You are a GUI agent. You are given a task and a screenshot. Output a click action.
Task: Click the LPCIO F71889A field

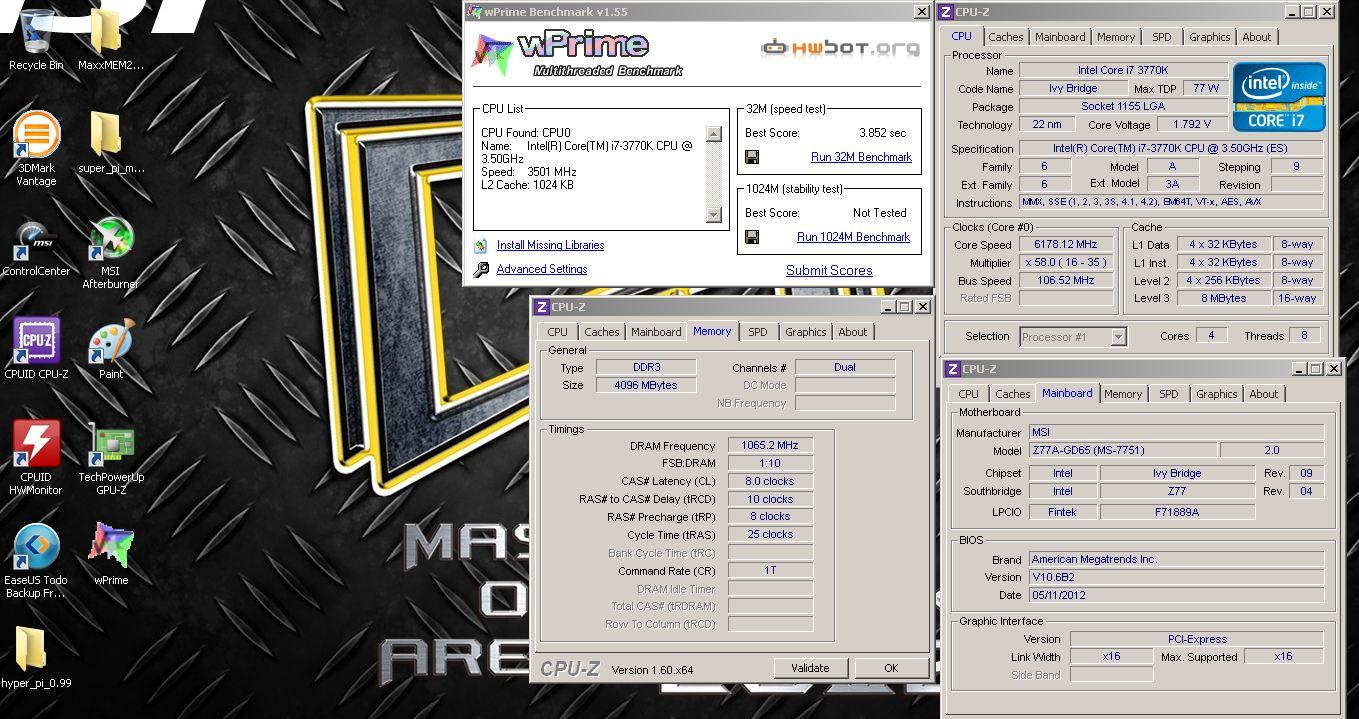tap(1177, 511)
